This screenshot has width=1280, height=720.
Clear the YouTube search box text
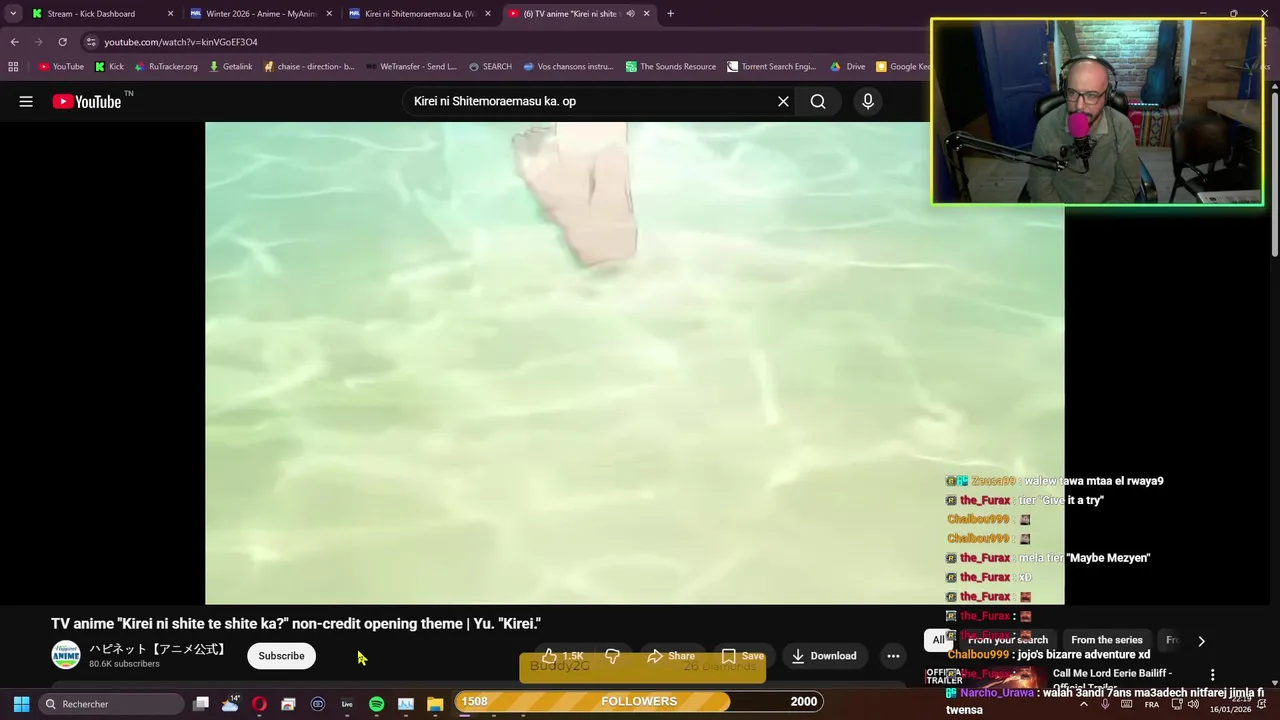tap(783, 101)
